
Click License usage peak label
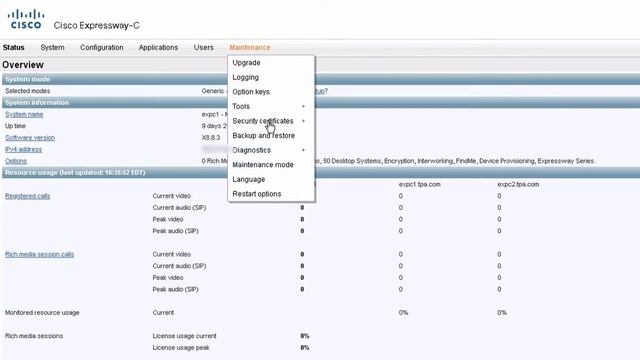coord(181,348)
